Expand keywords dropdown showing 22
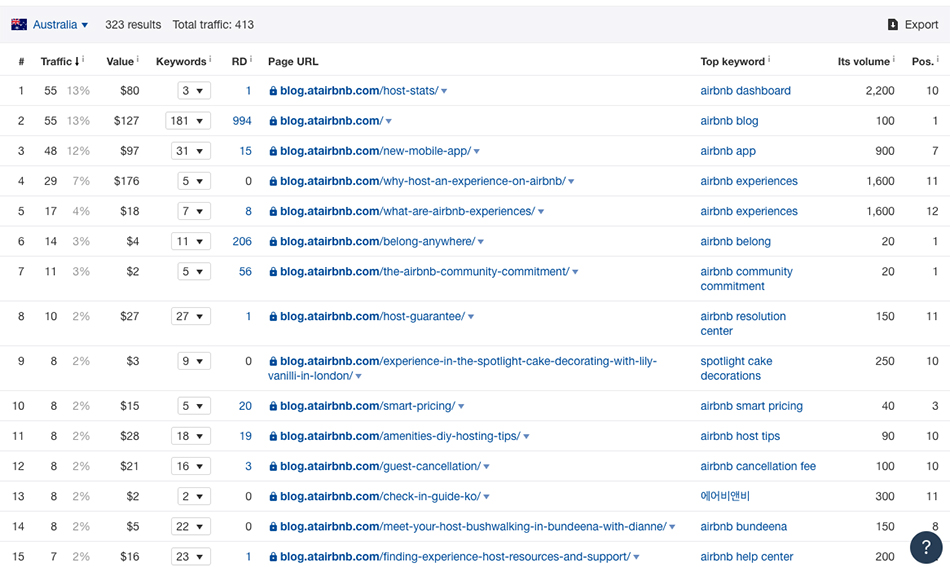950x567 pixels. [190, 526]
